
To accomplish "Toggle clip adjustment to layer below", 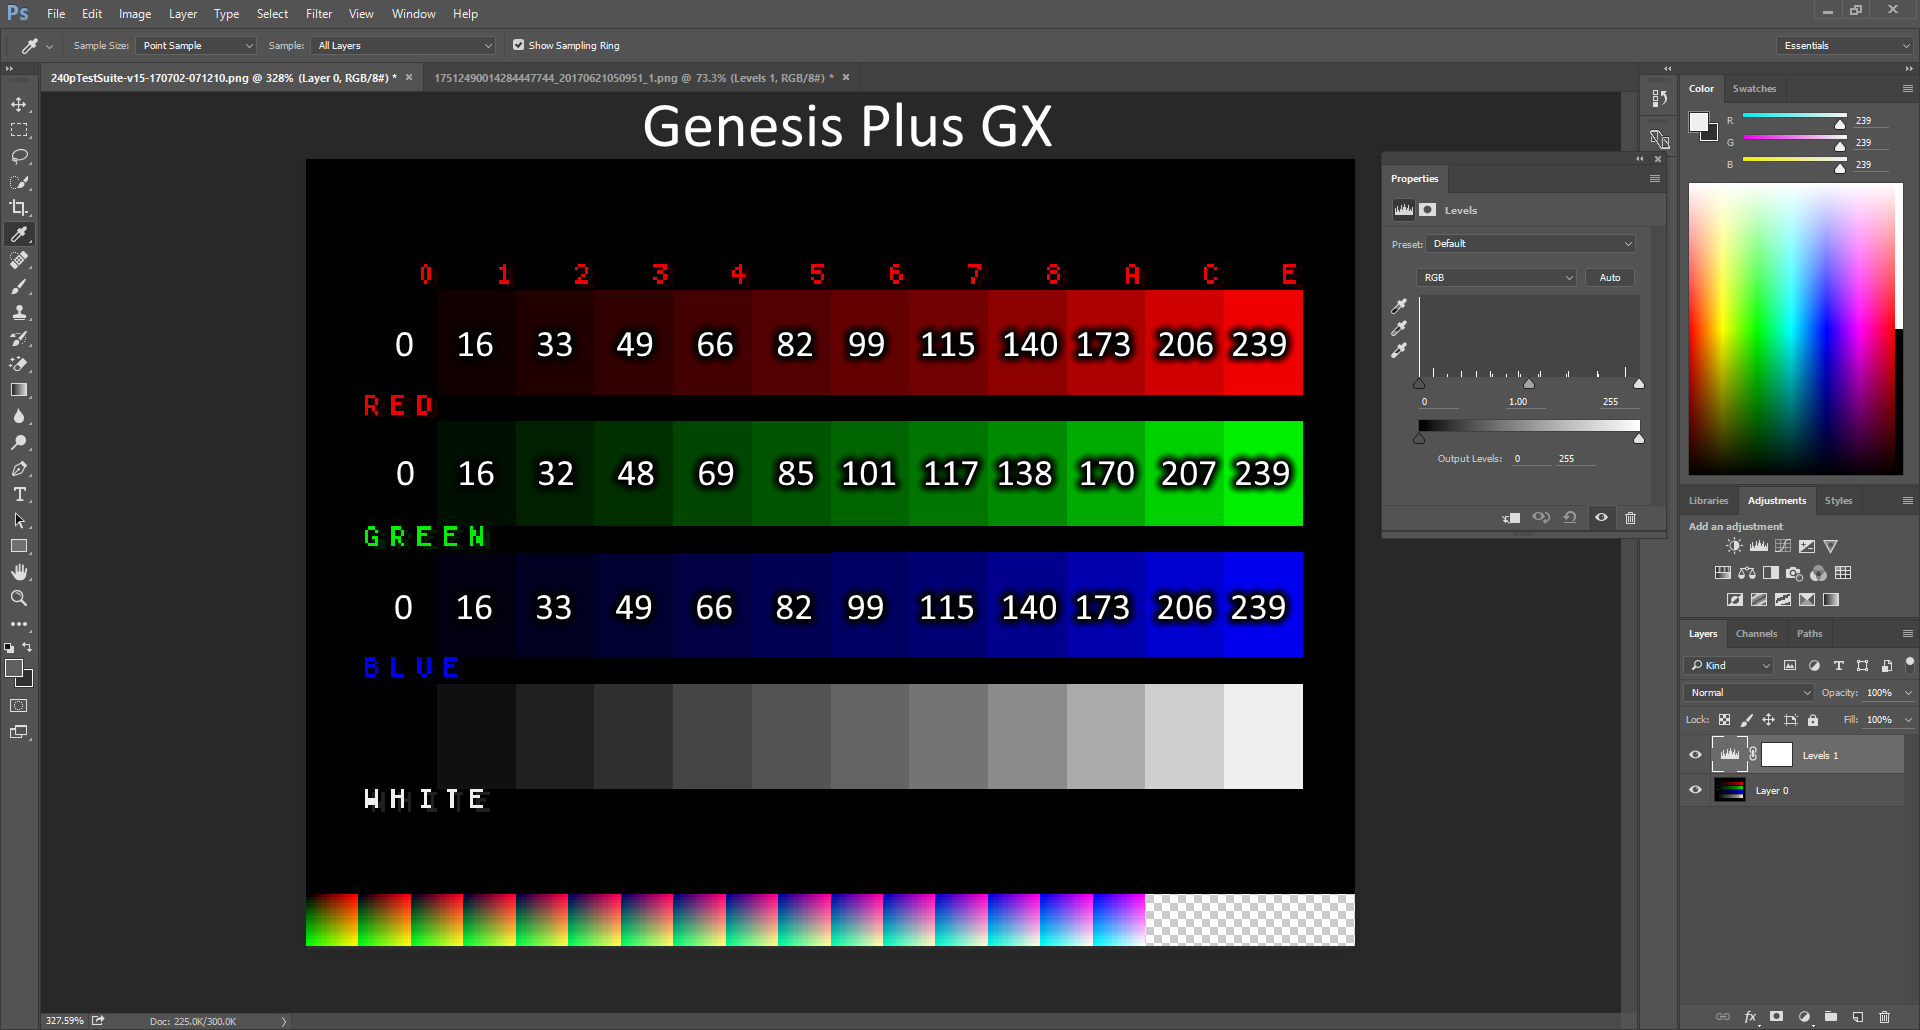I will point(1511,518).
